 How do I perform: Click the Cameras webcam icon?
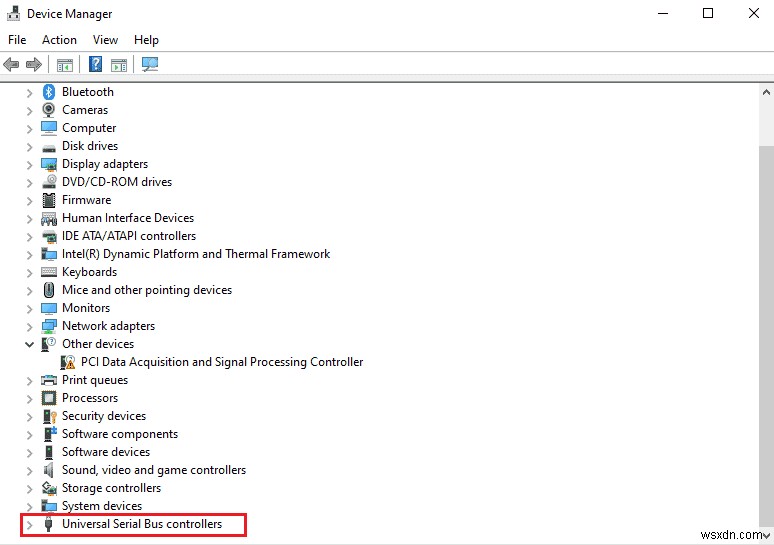pos(49,110)
